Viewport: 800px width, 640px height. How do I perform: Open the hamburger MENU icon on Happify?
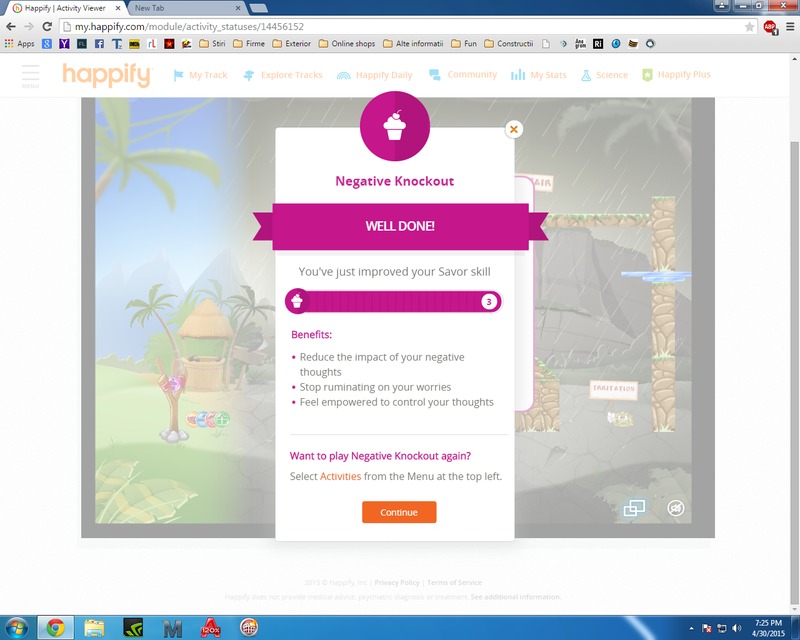[x=30, y=76]
